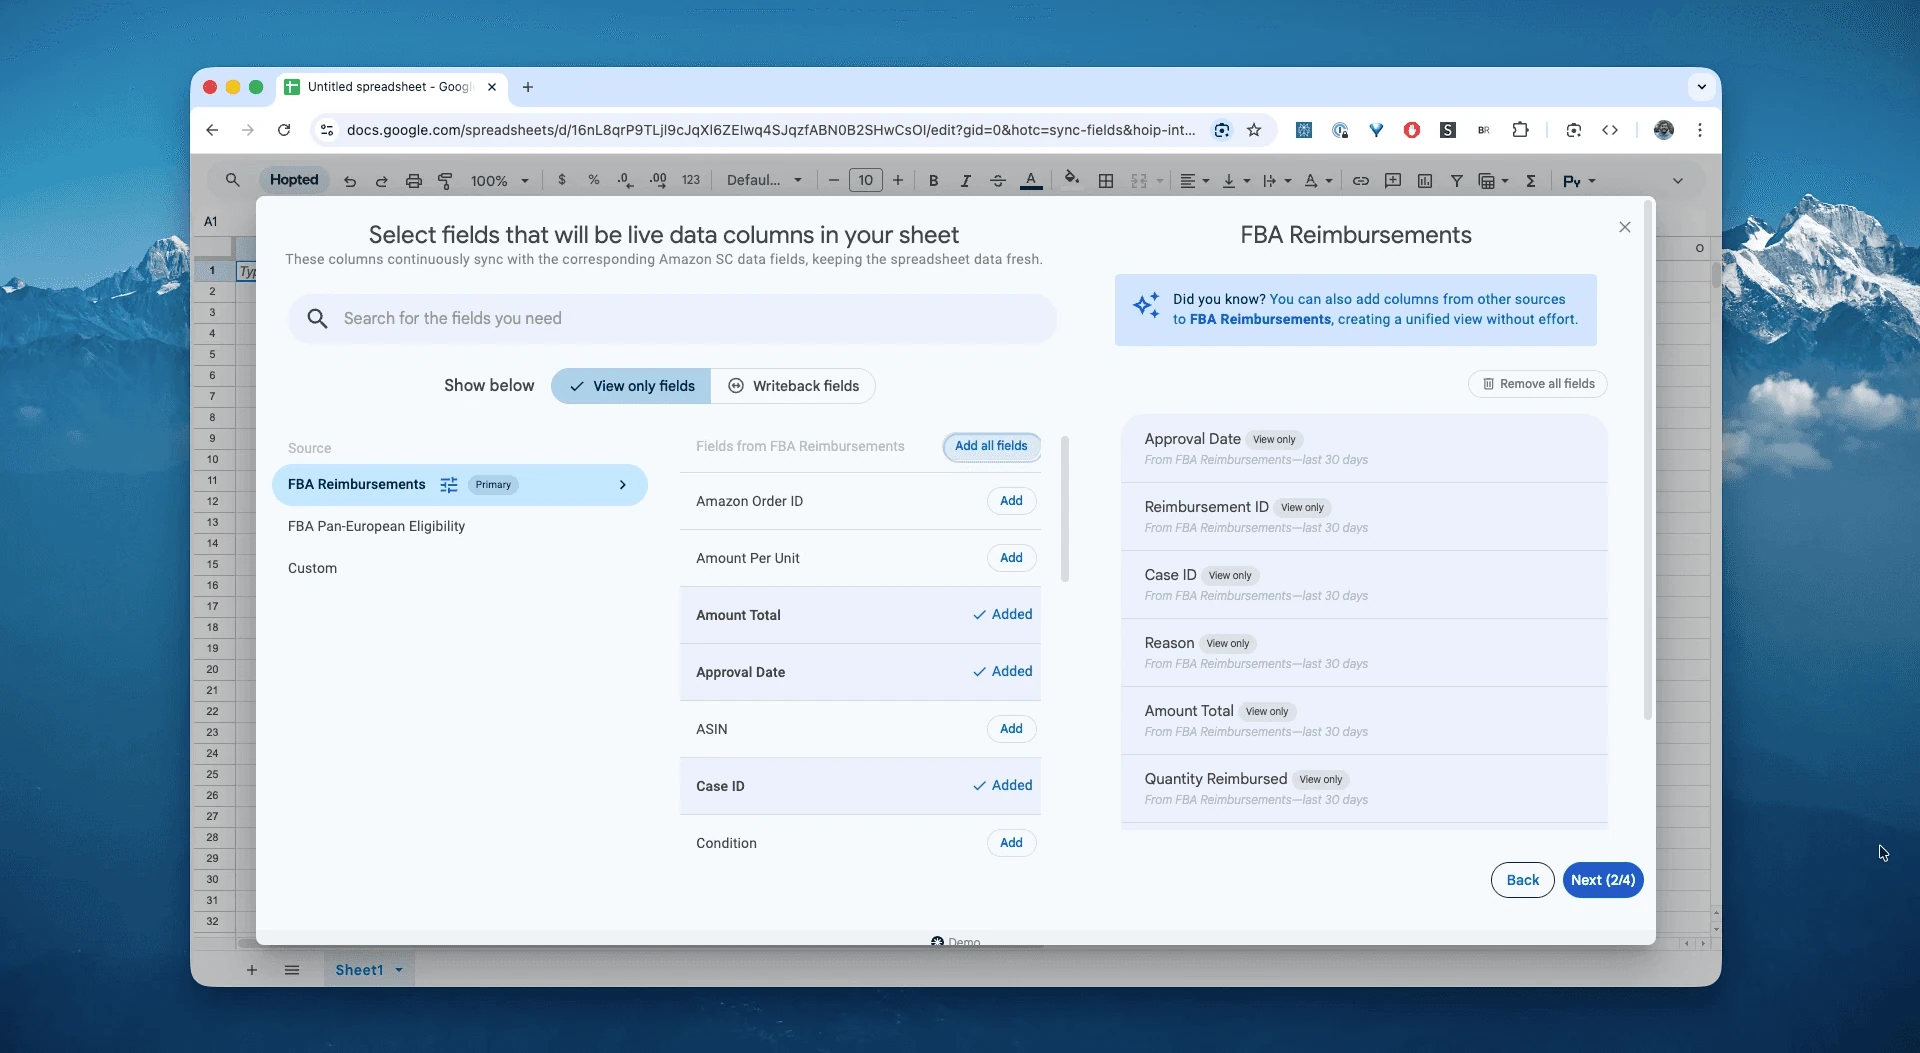Viewport: 1920px width, 1053px height.
Task: Bookmark this page with star icon
Action: click(x=1254, y=130)
